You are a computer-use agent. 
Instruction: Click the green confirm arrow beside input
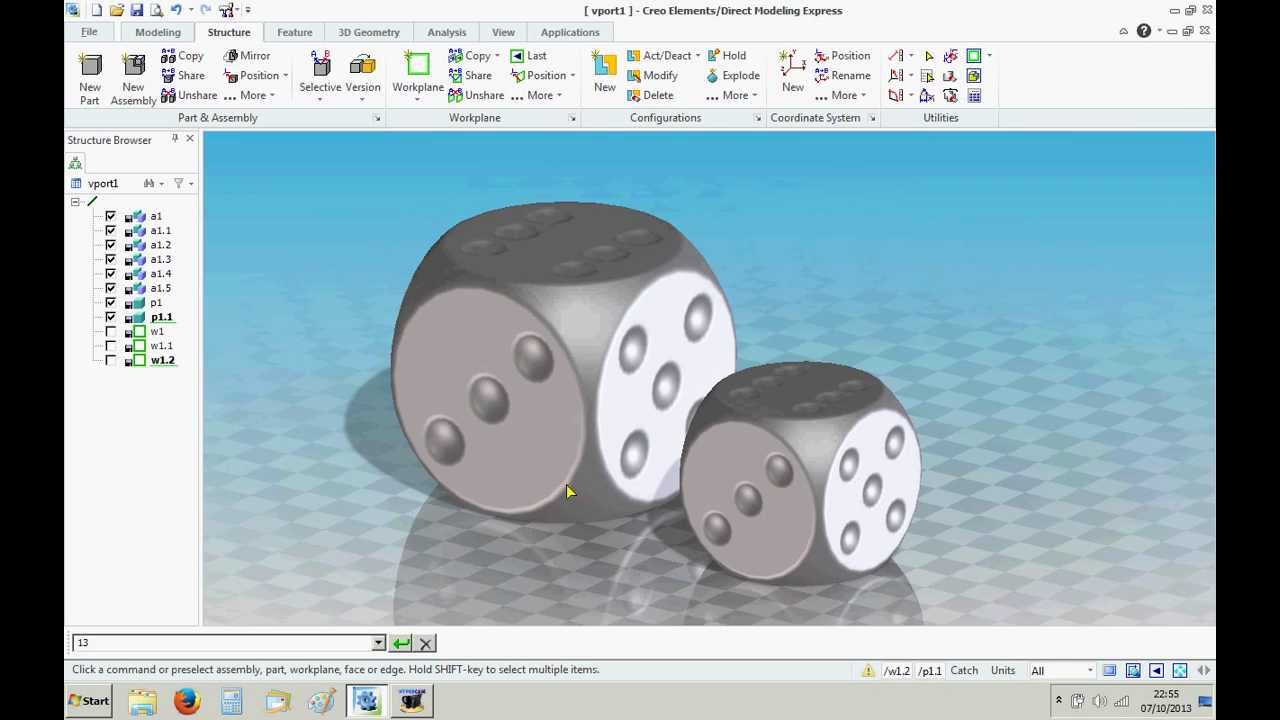click(x=401, y=643)
